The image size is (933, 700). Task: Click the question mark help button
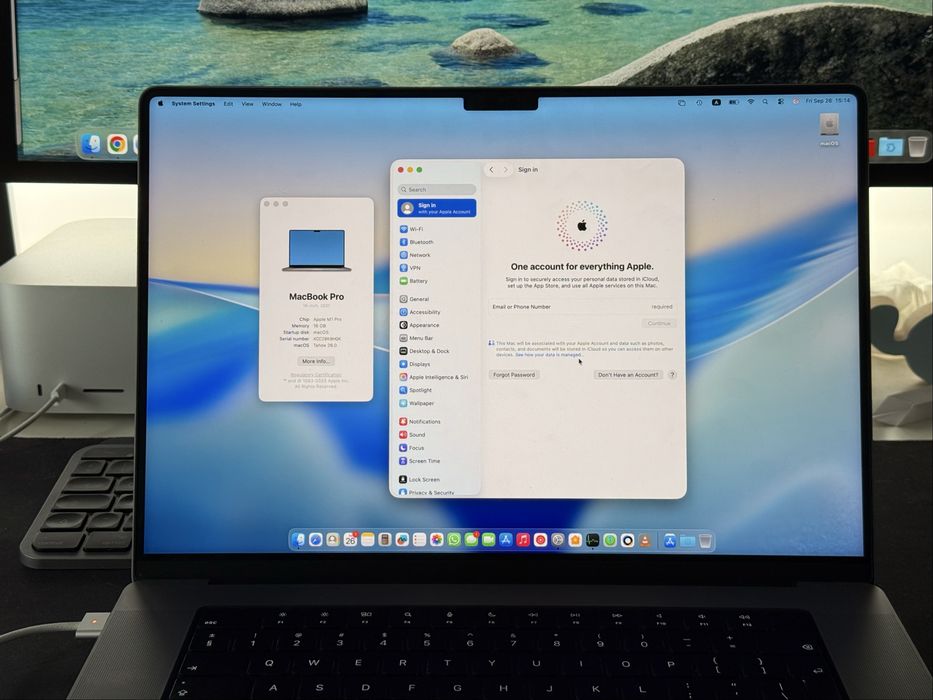pos(672,375)
